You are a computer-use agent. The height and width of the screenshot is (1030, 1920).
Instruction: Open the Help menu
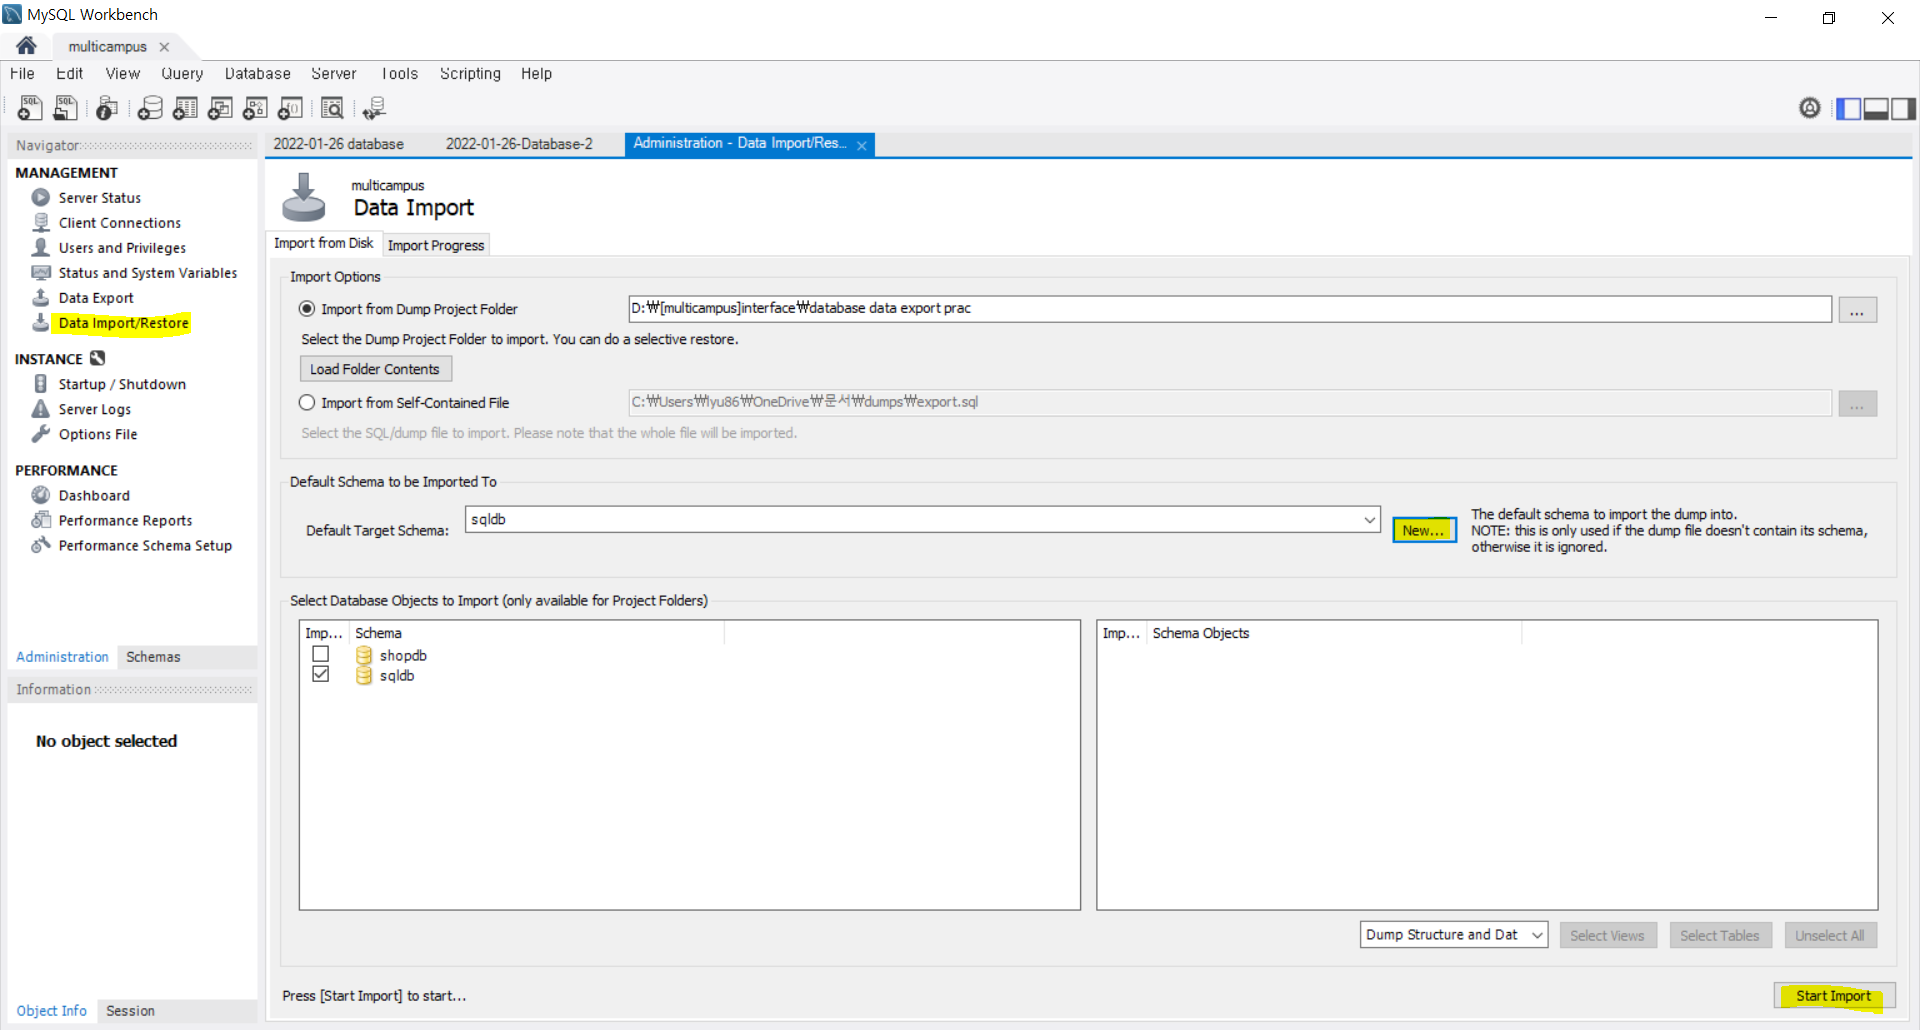(x=536, y=74)
